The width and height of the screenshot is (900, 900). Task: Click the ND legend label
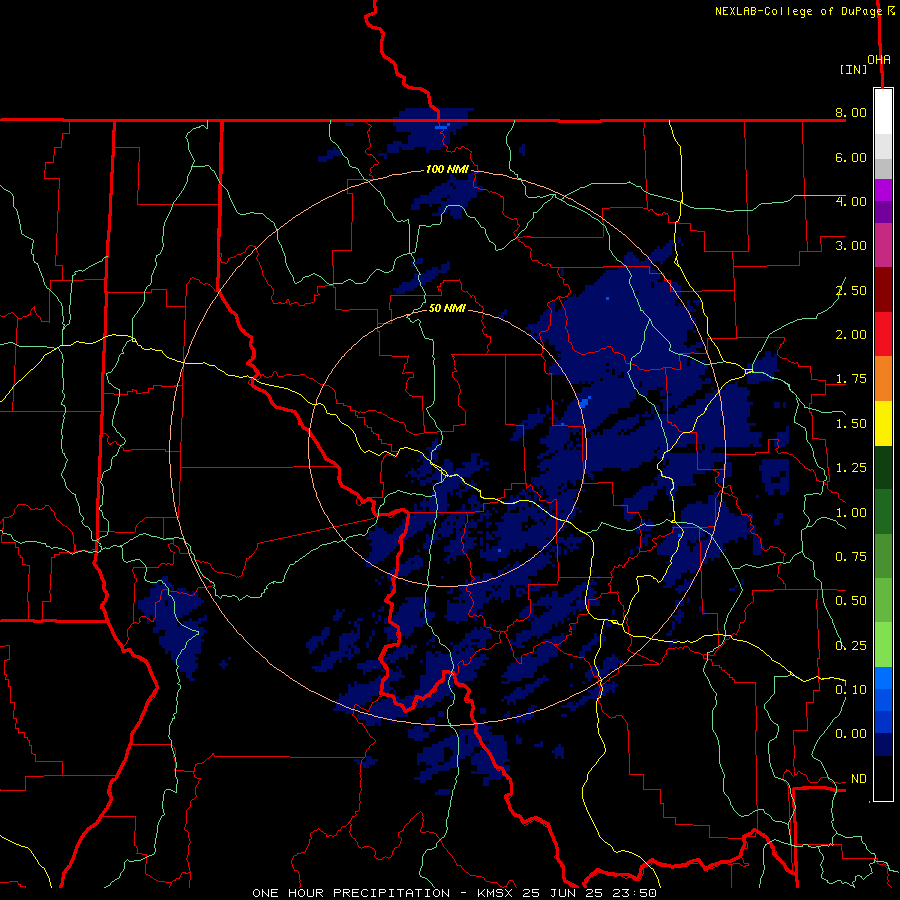pos(859,779)
